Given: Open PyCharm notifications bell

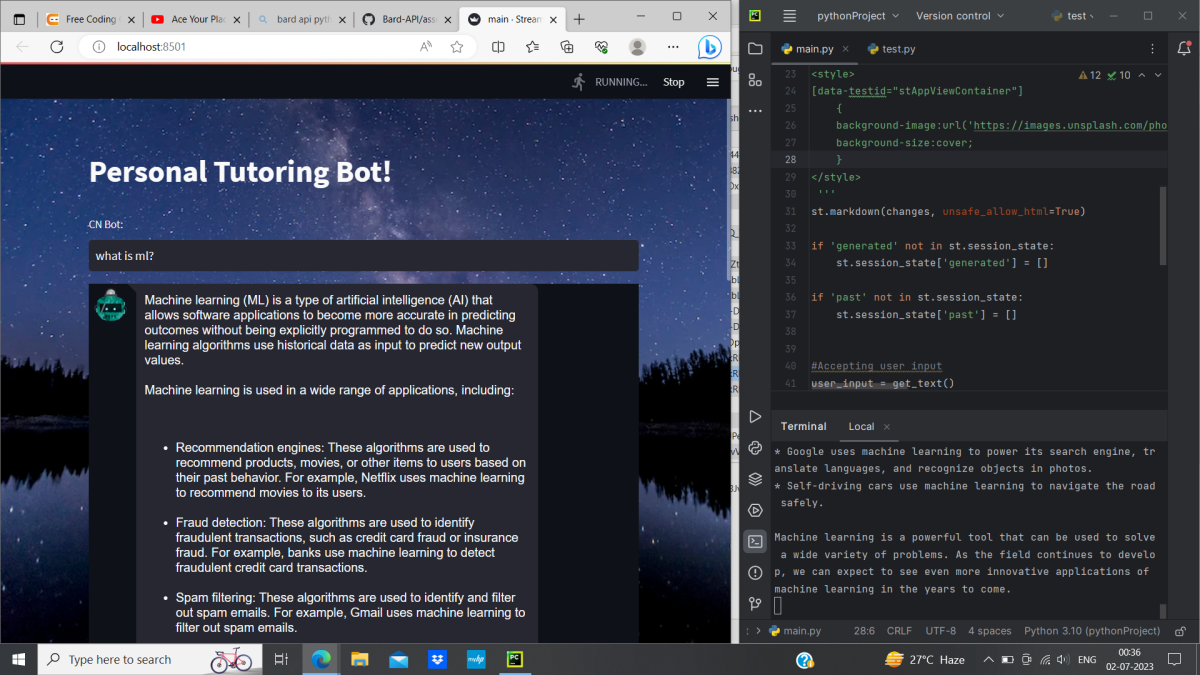Looking at the screenshot, I should [1183, 48].
